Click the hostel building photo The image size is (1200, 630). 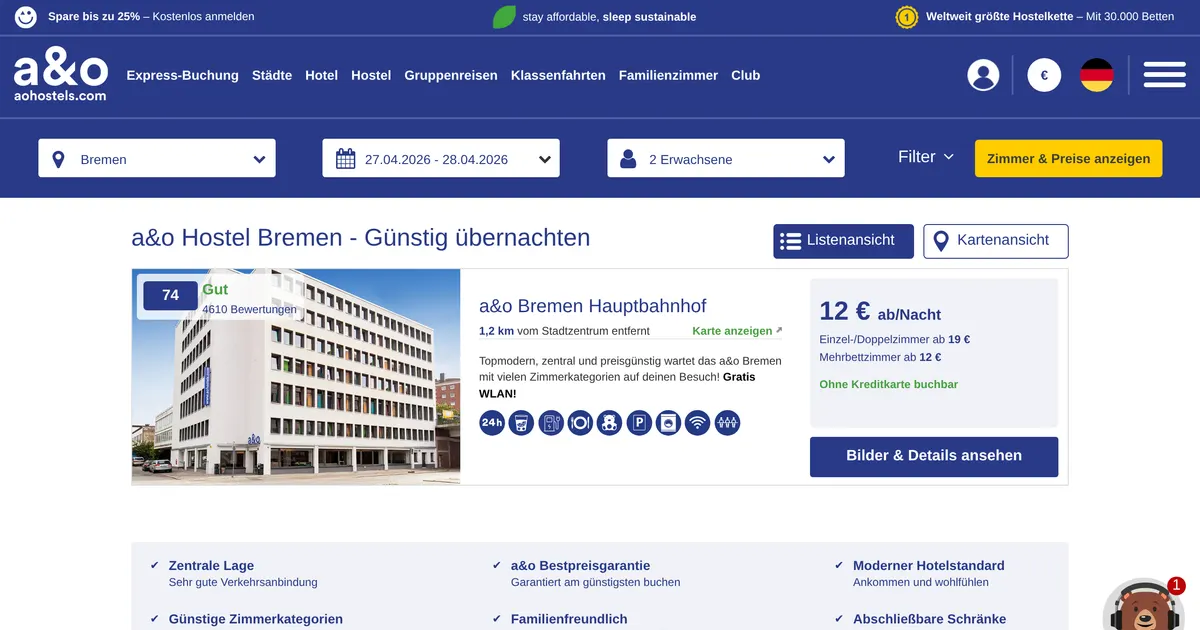tap(296, 377)
